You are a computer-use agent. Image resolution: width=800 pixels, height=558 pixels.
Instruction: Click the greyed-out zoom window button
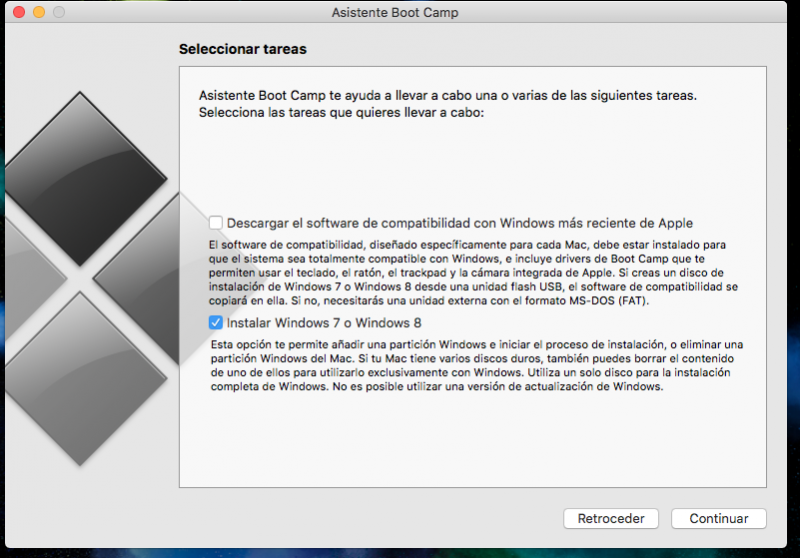(x=59, y=13)
